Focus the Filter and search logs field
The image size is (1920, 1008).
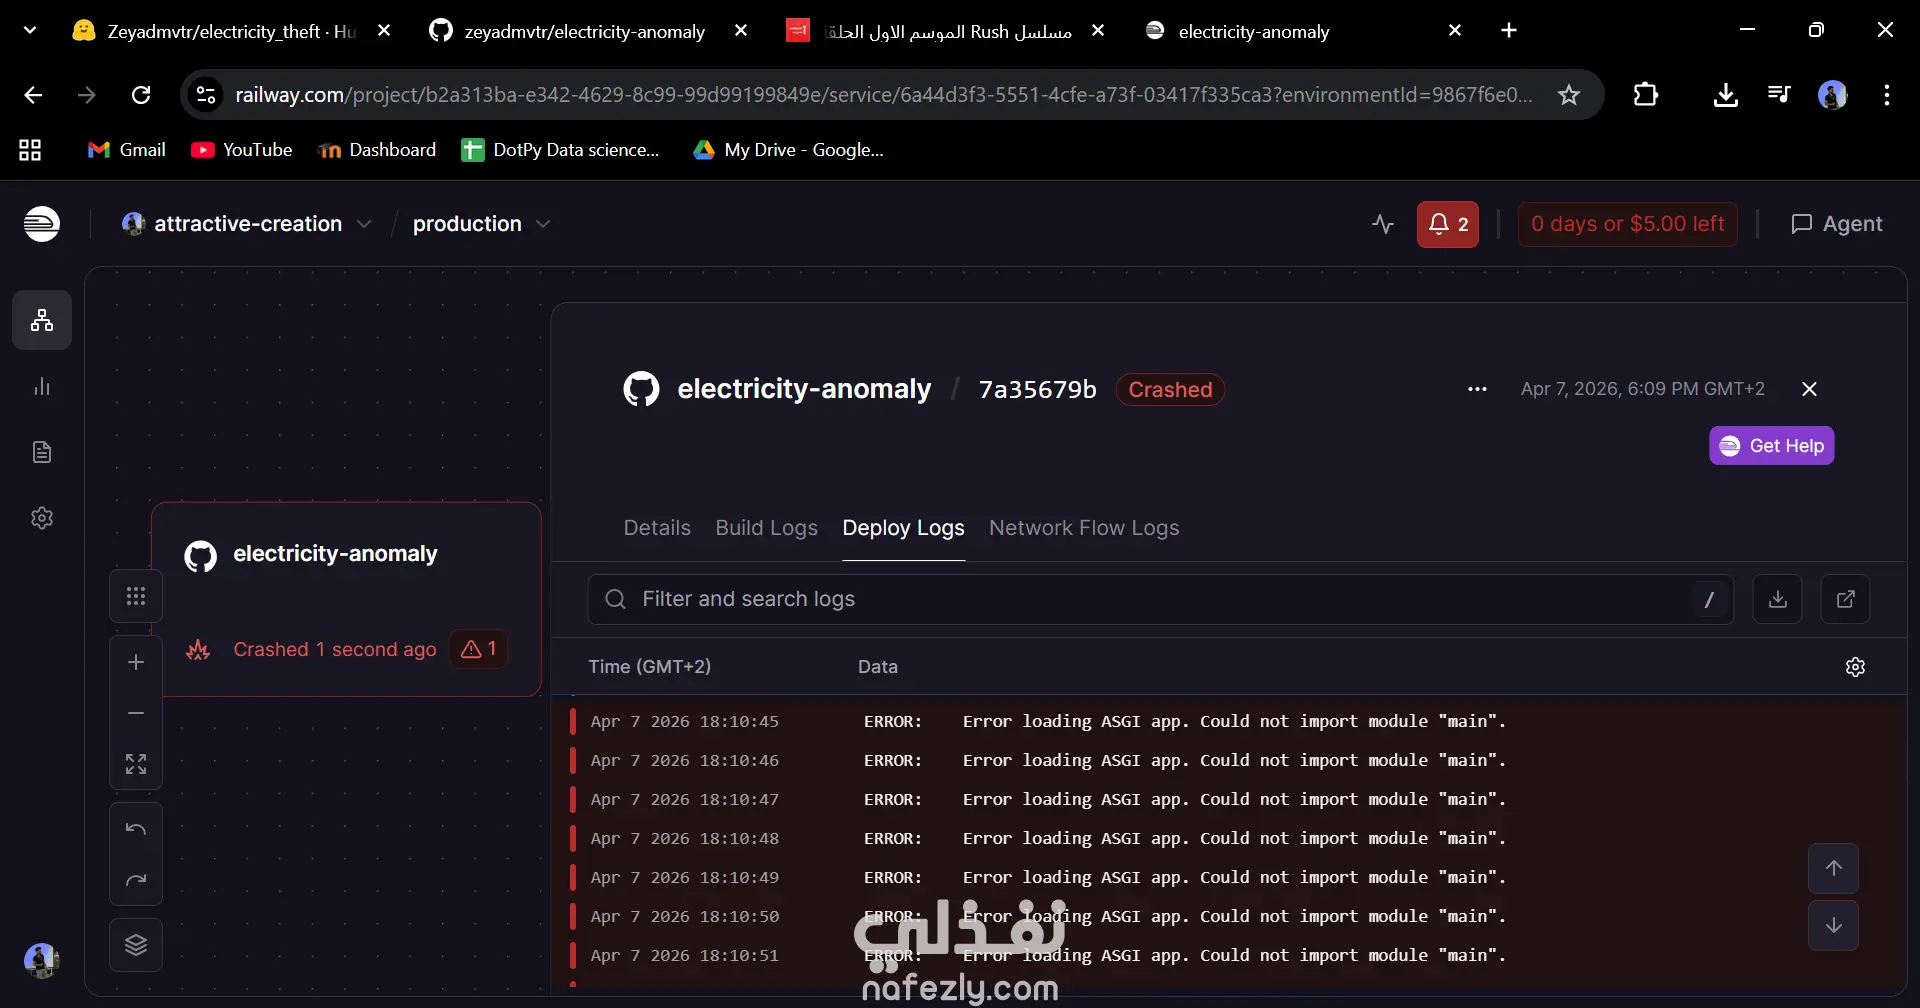1160,599
